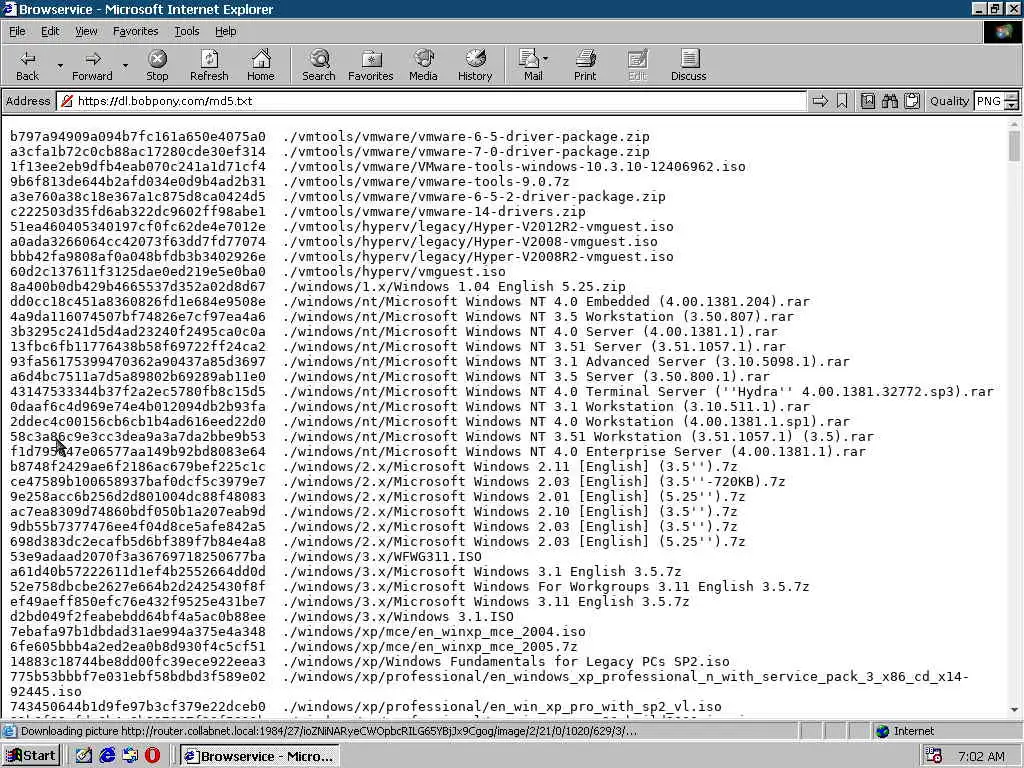Open the Media bar

click(x=423, y=65)
